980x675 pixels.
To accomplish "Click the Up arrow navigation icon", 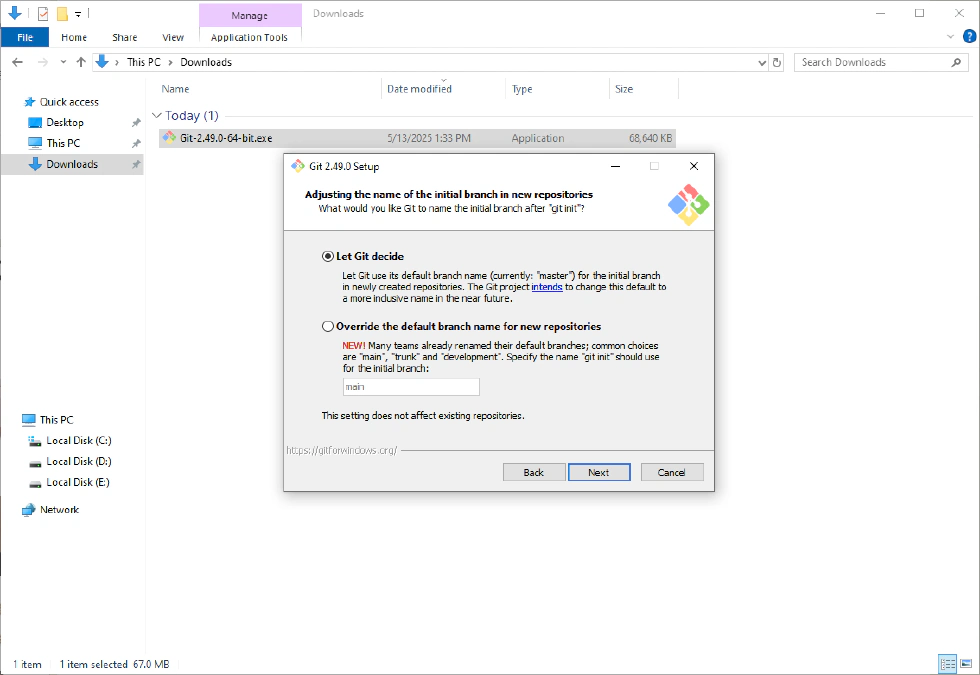I will 81,62.
